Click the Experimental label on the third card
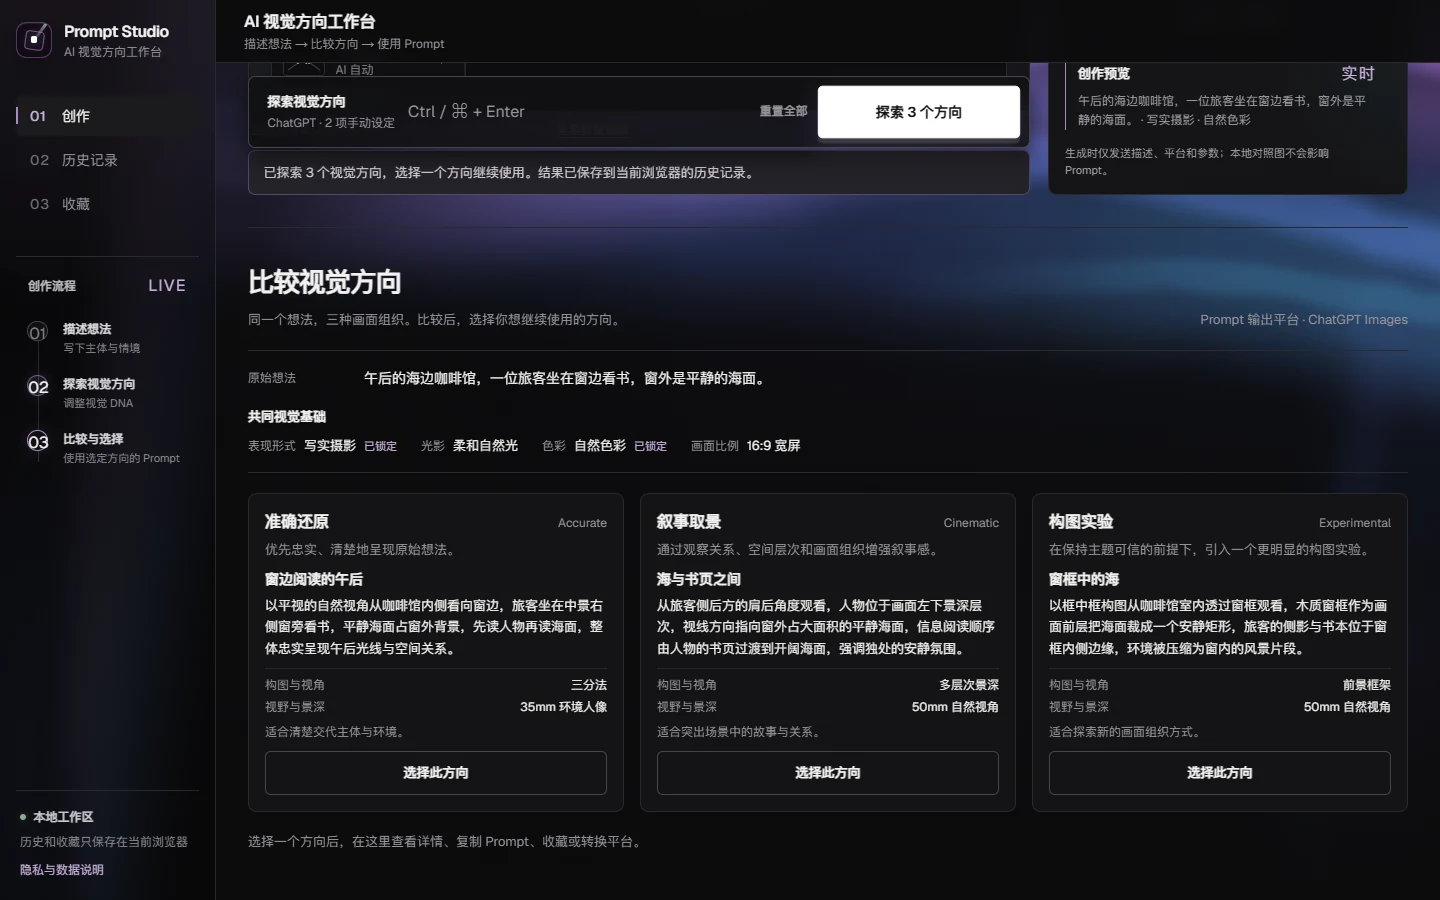The image size is (1440, 900). 1355,523
